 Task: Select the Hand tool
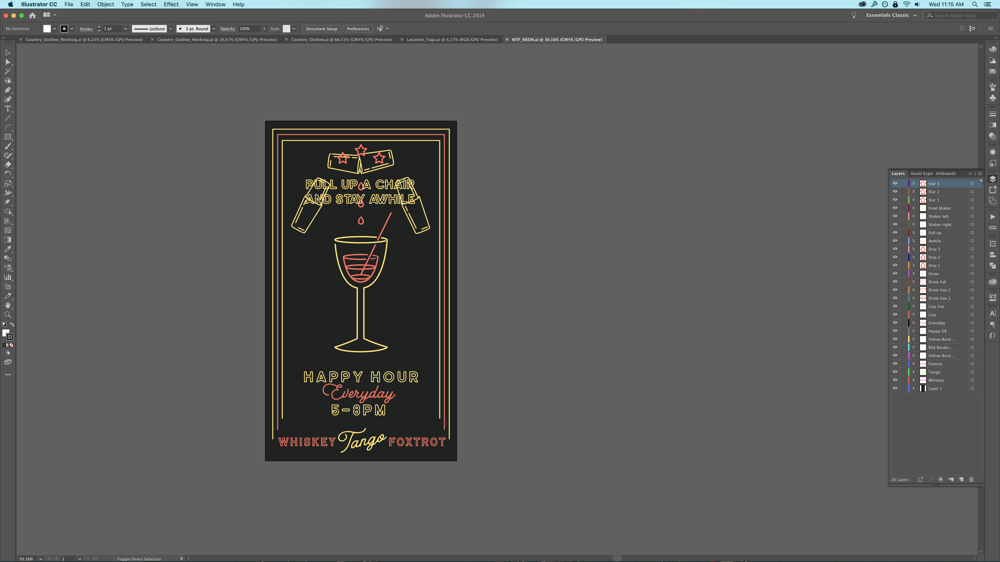(8, 305)
